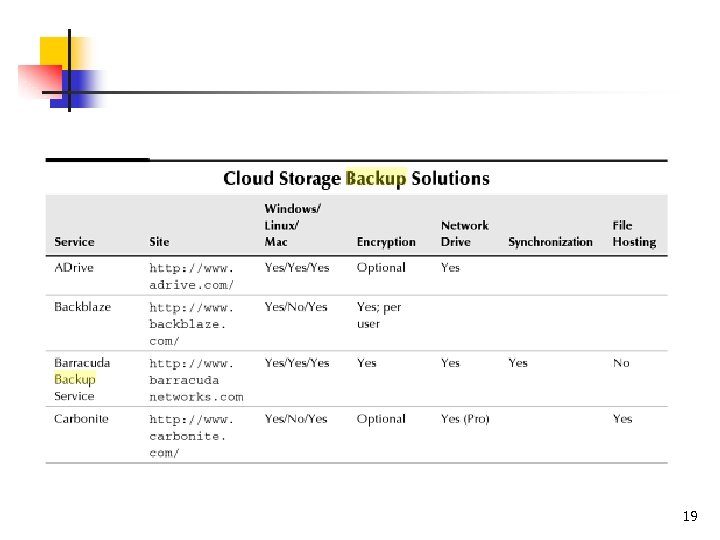Click the File Hosting column header
Image resolution: width=720 pixels, height=540 pixels.
tap(634, 234)
